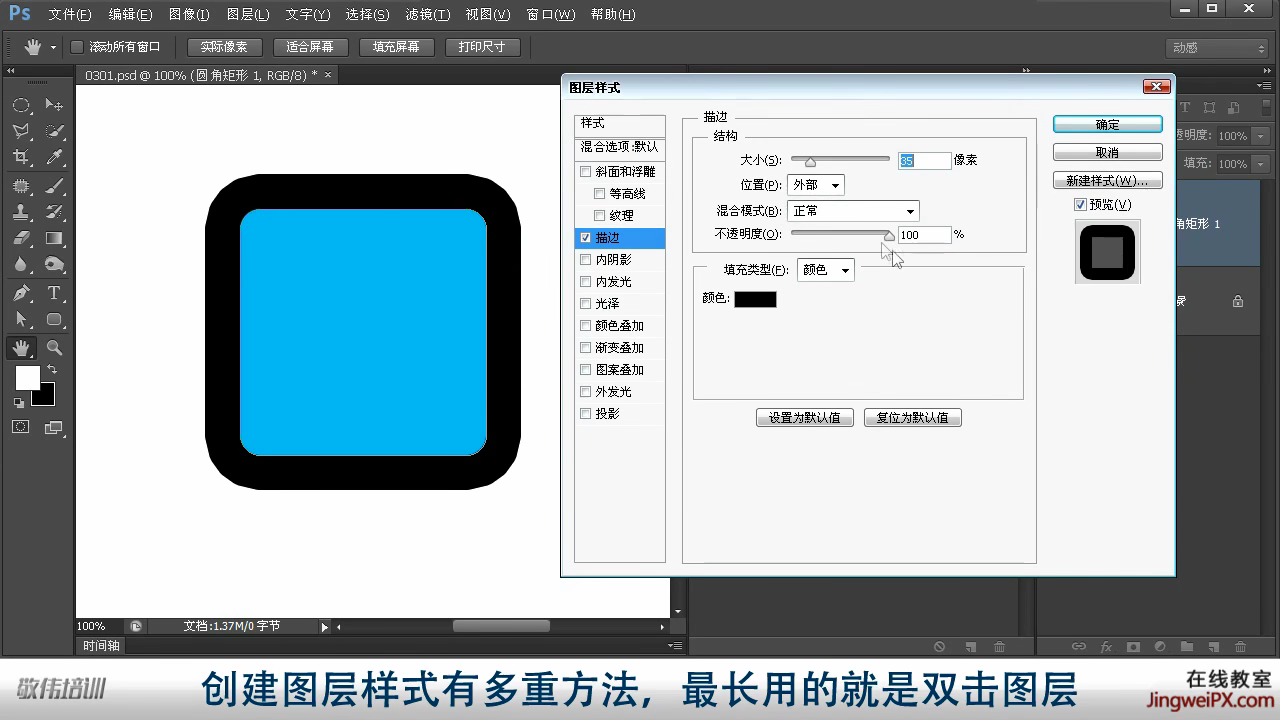Open the 编辑 menu

(x=130, y=15)
